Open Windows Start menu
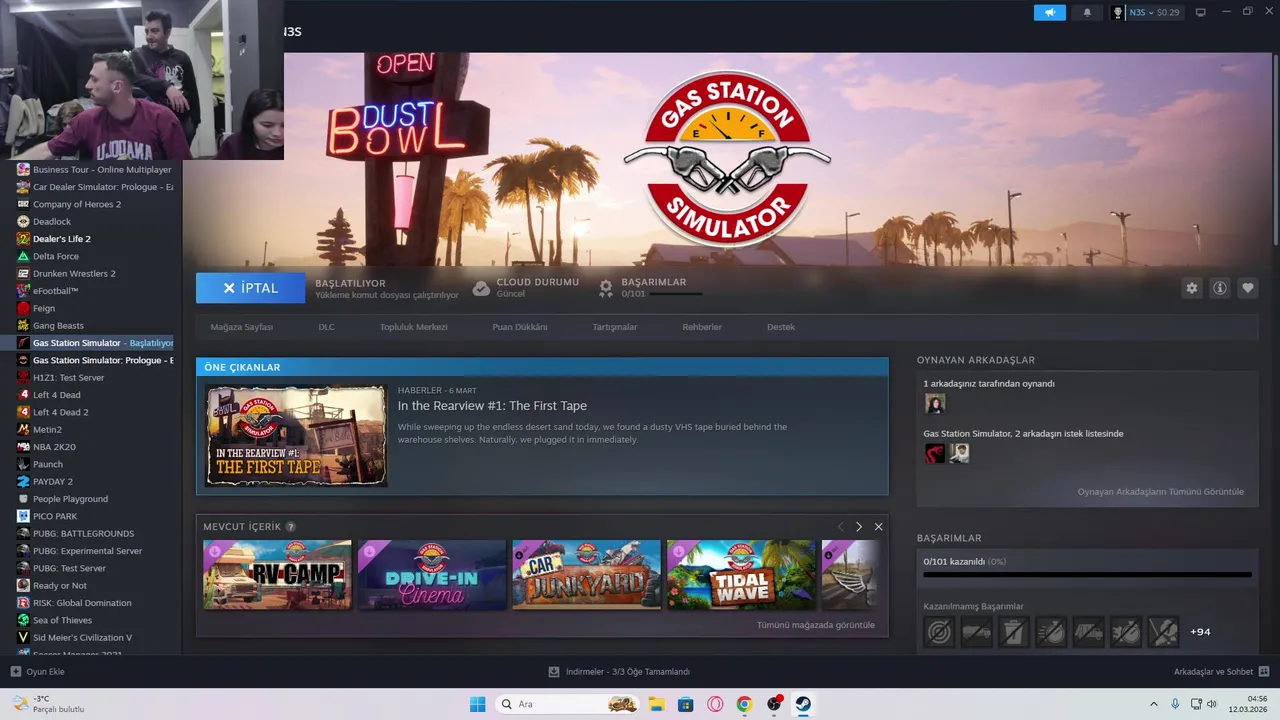 pos(477,704)
